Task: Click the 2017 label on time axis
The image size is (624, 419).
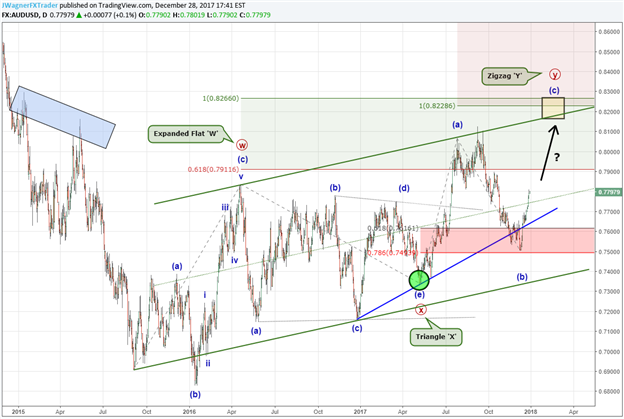Action: [360, 412]
